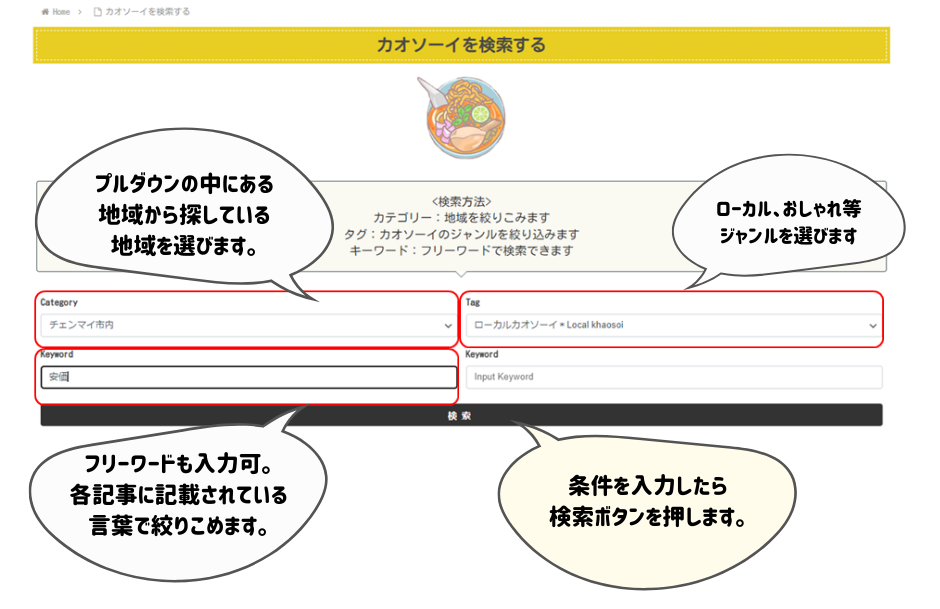Image resolution: width=940 pixels, height=609 pixels.
Task: Click the khao soi noodle bowl illustration
Action: click(x=461, y=117)
